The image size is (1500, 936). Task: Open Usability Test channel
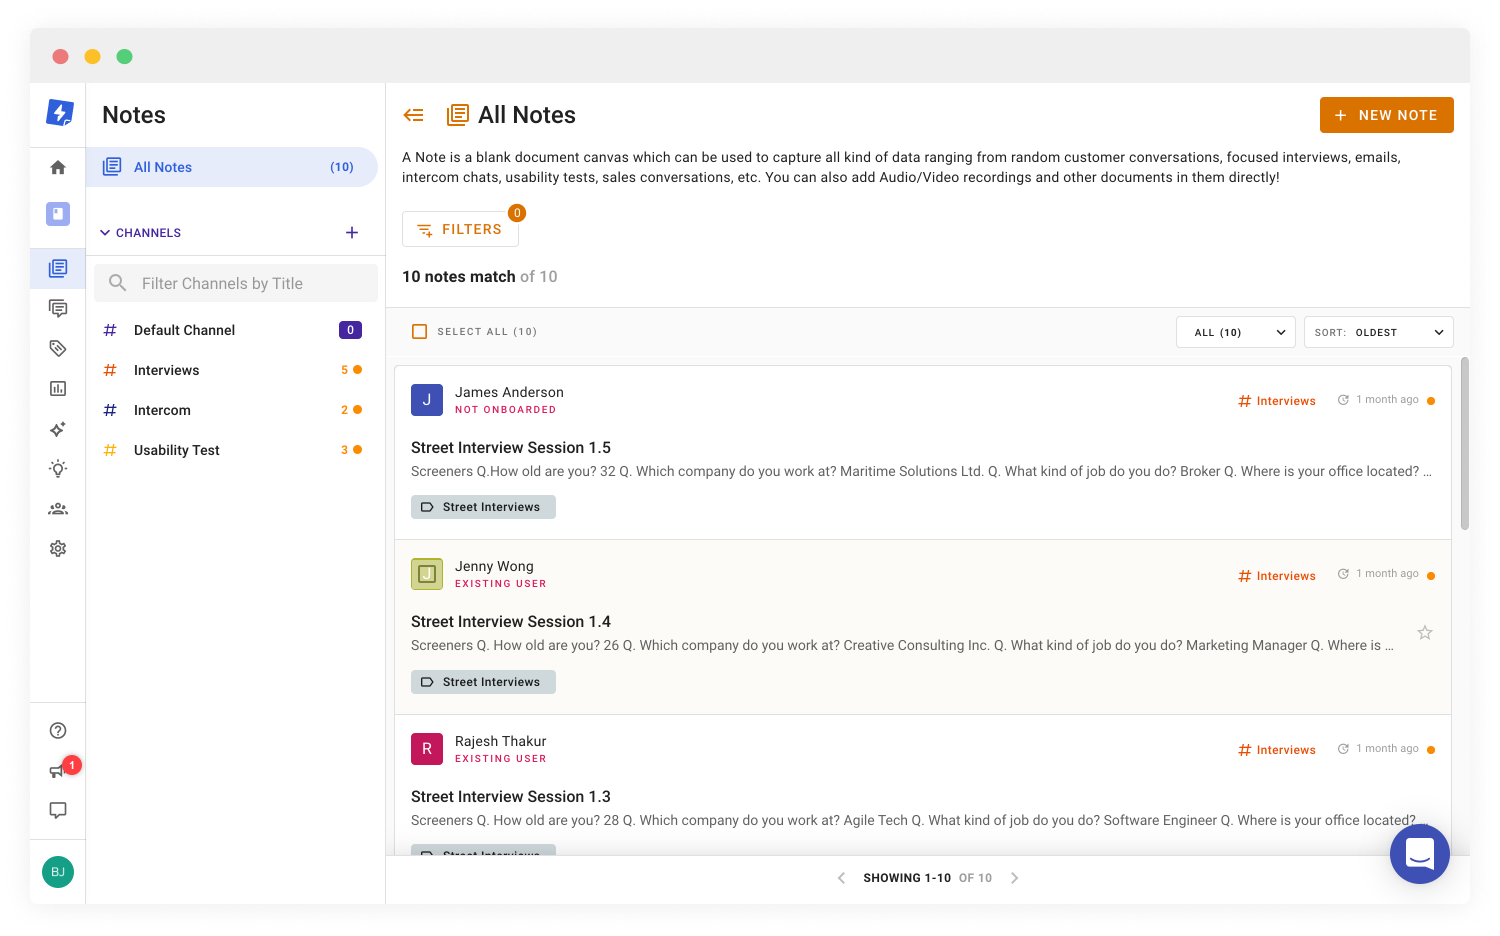click(x=232, y=450)
